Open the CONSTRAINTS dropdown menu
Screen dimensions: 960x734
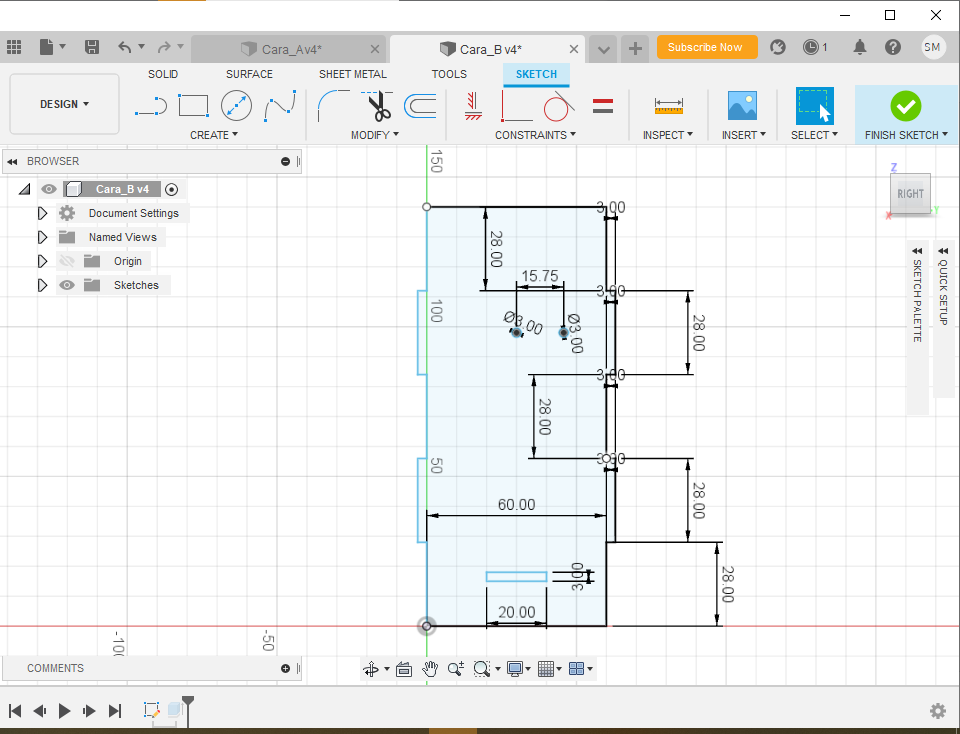click(x=535, y=135)
